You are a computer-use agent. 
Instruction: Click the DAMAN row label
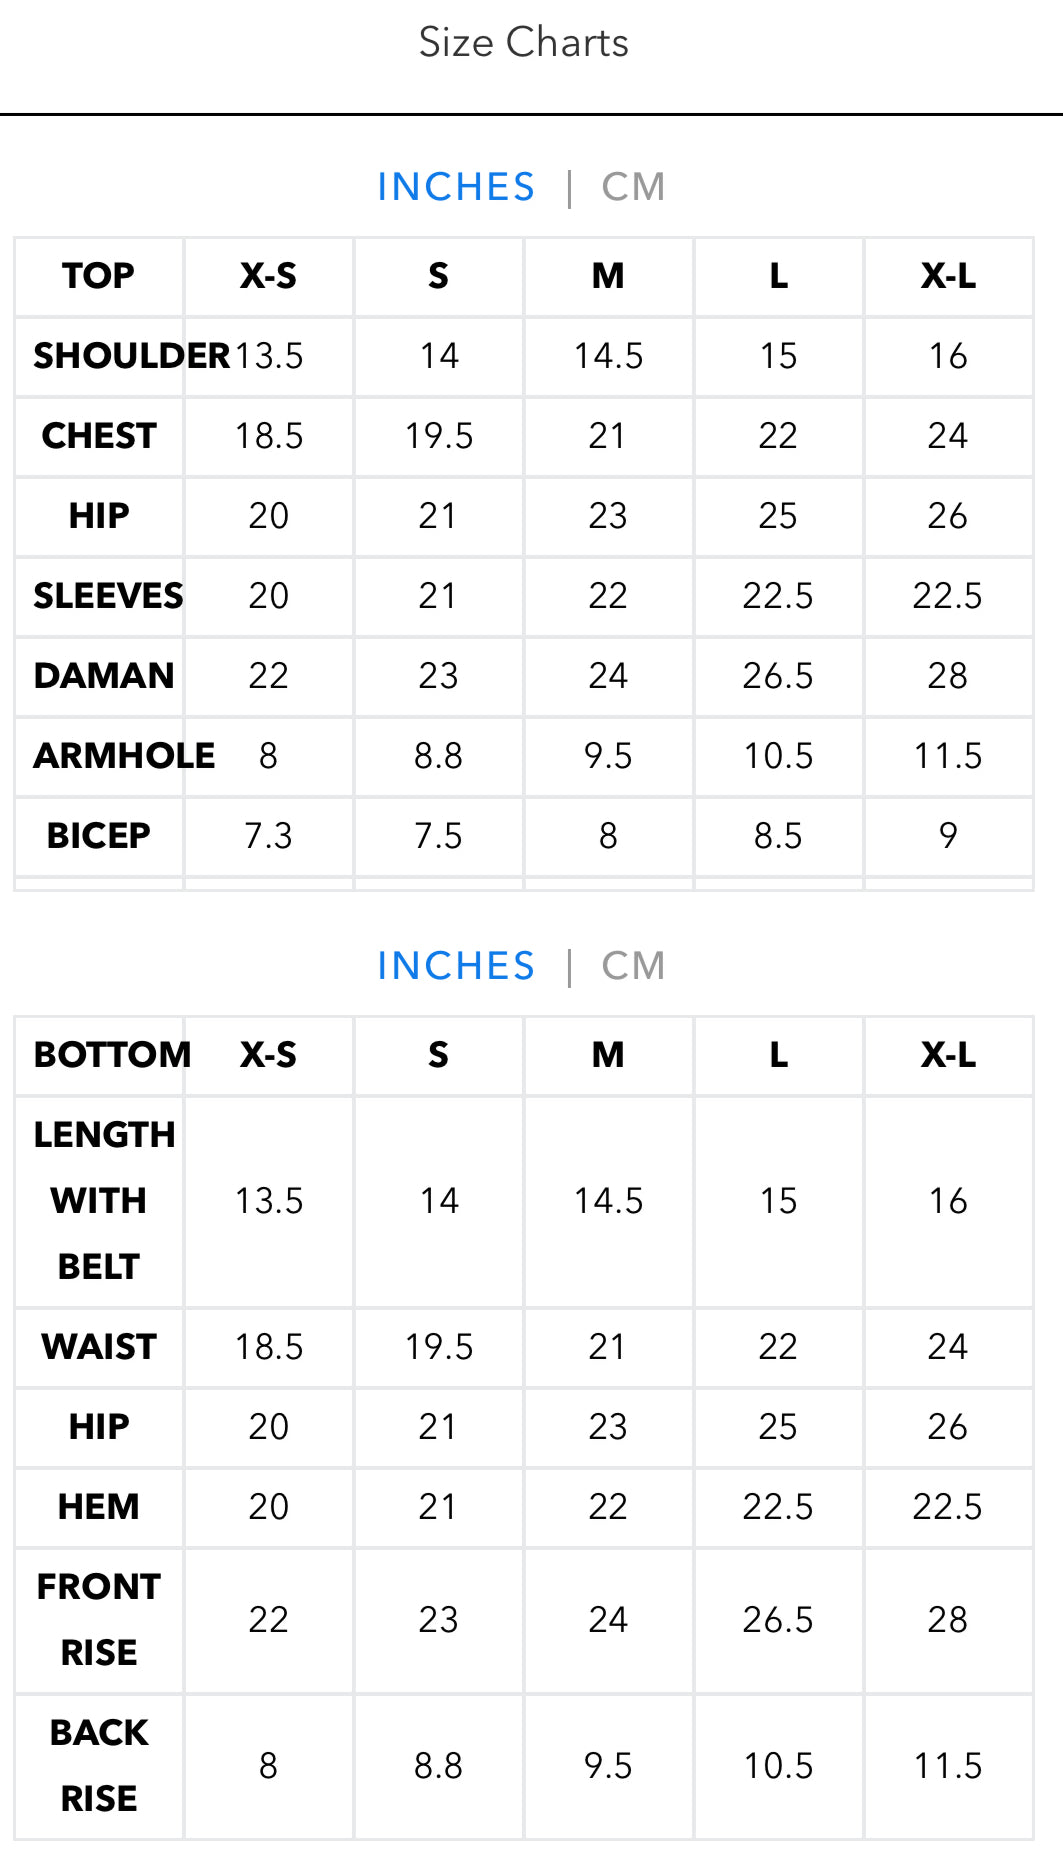point(104,676)
